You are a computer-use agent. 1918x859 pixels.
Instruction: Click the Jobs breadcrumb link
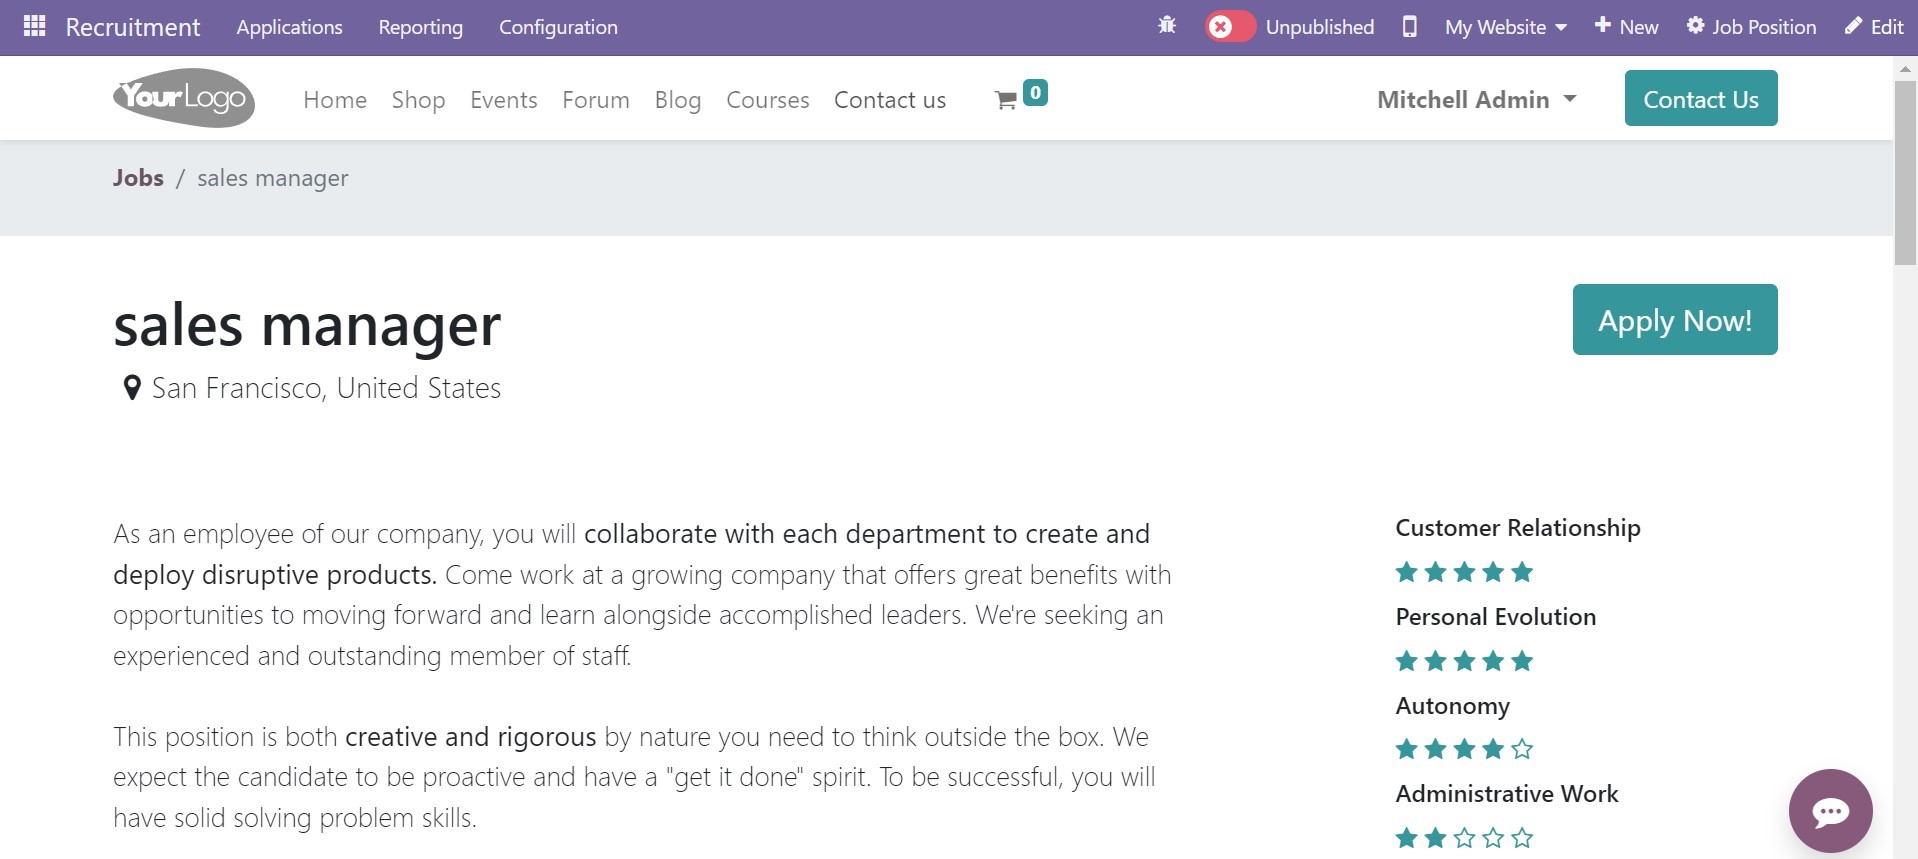click(x=138, y=178)
